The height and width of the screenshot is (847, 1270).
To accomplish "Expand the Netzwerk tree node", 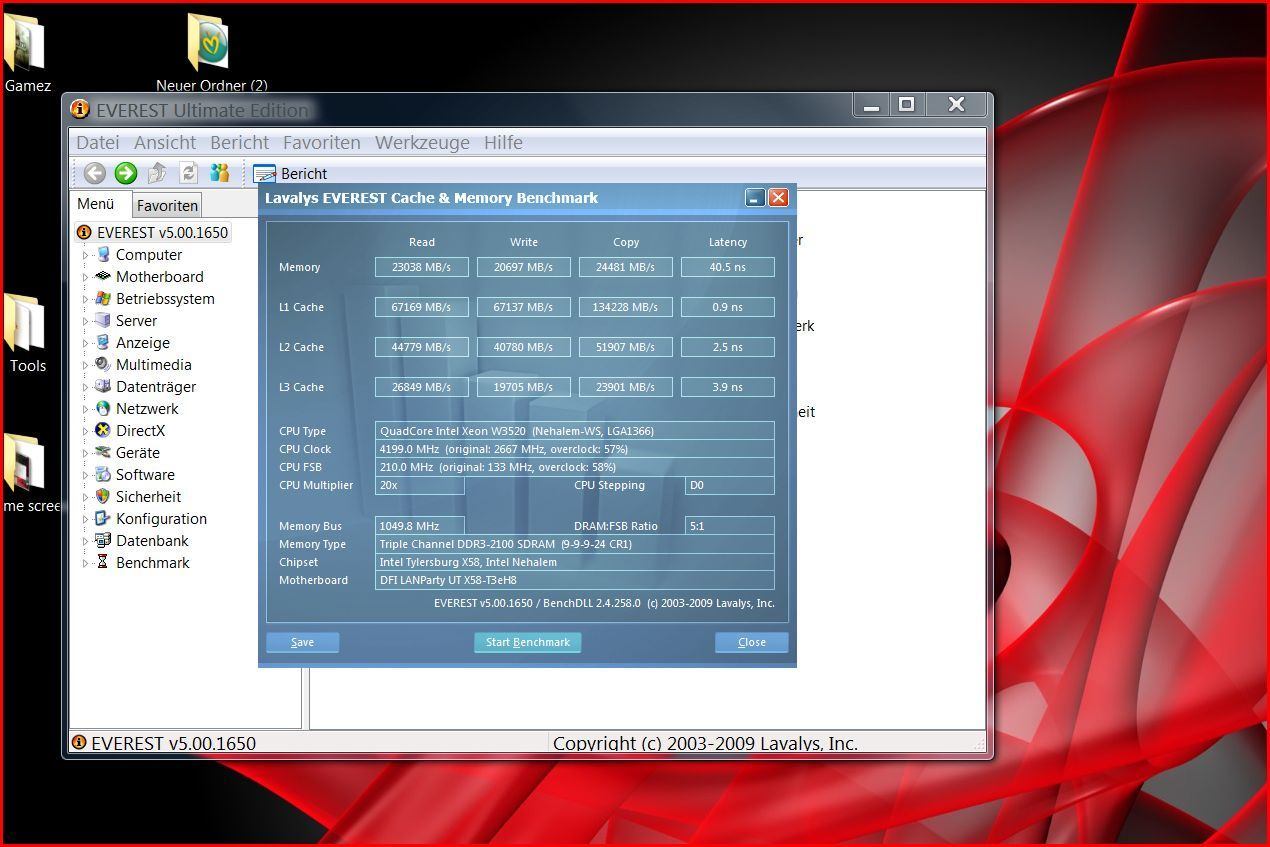I will [x=85, y=409].
